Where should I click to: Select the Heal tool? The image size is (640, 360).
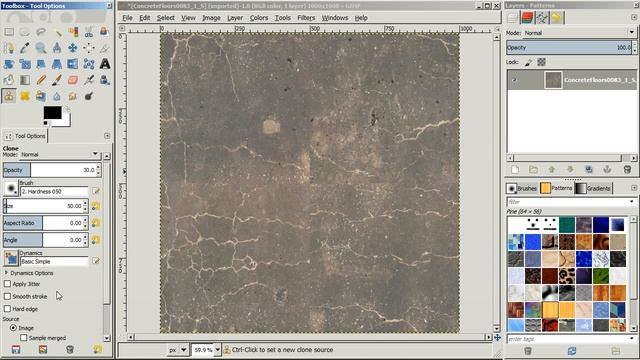(x=25, y=96)
